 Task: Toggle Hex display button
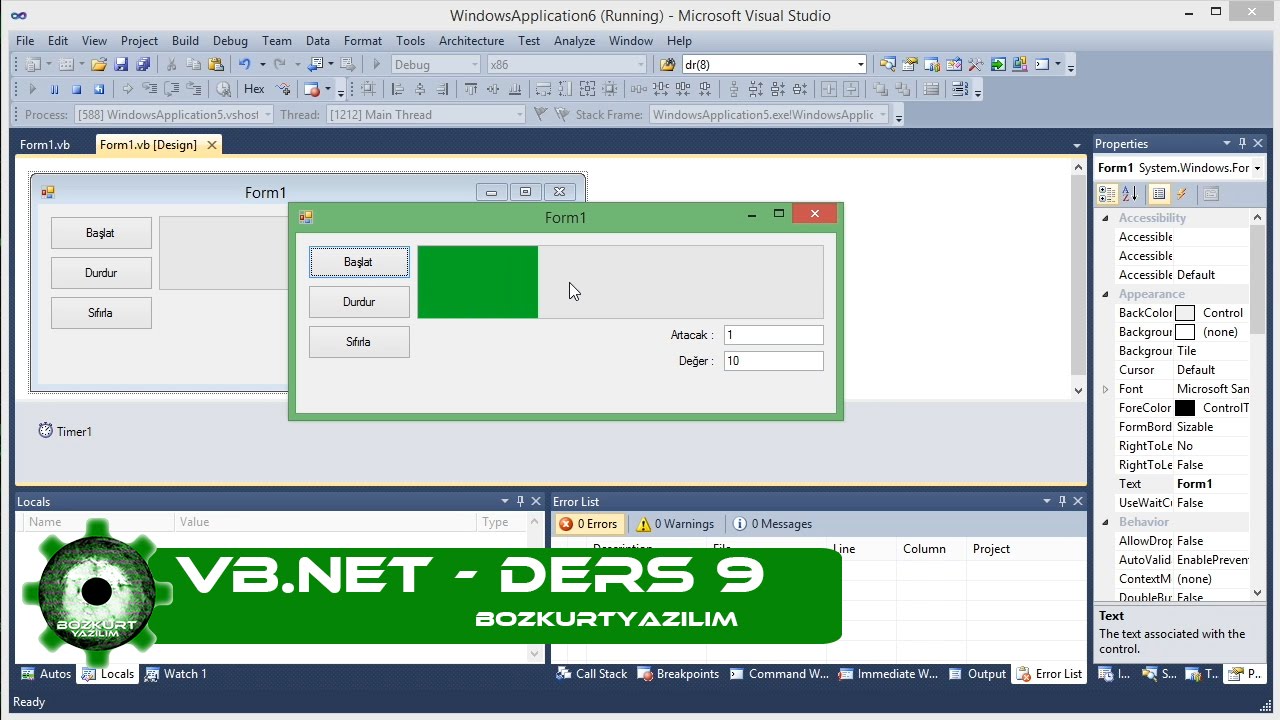[254, 89]
